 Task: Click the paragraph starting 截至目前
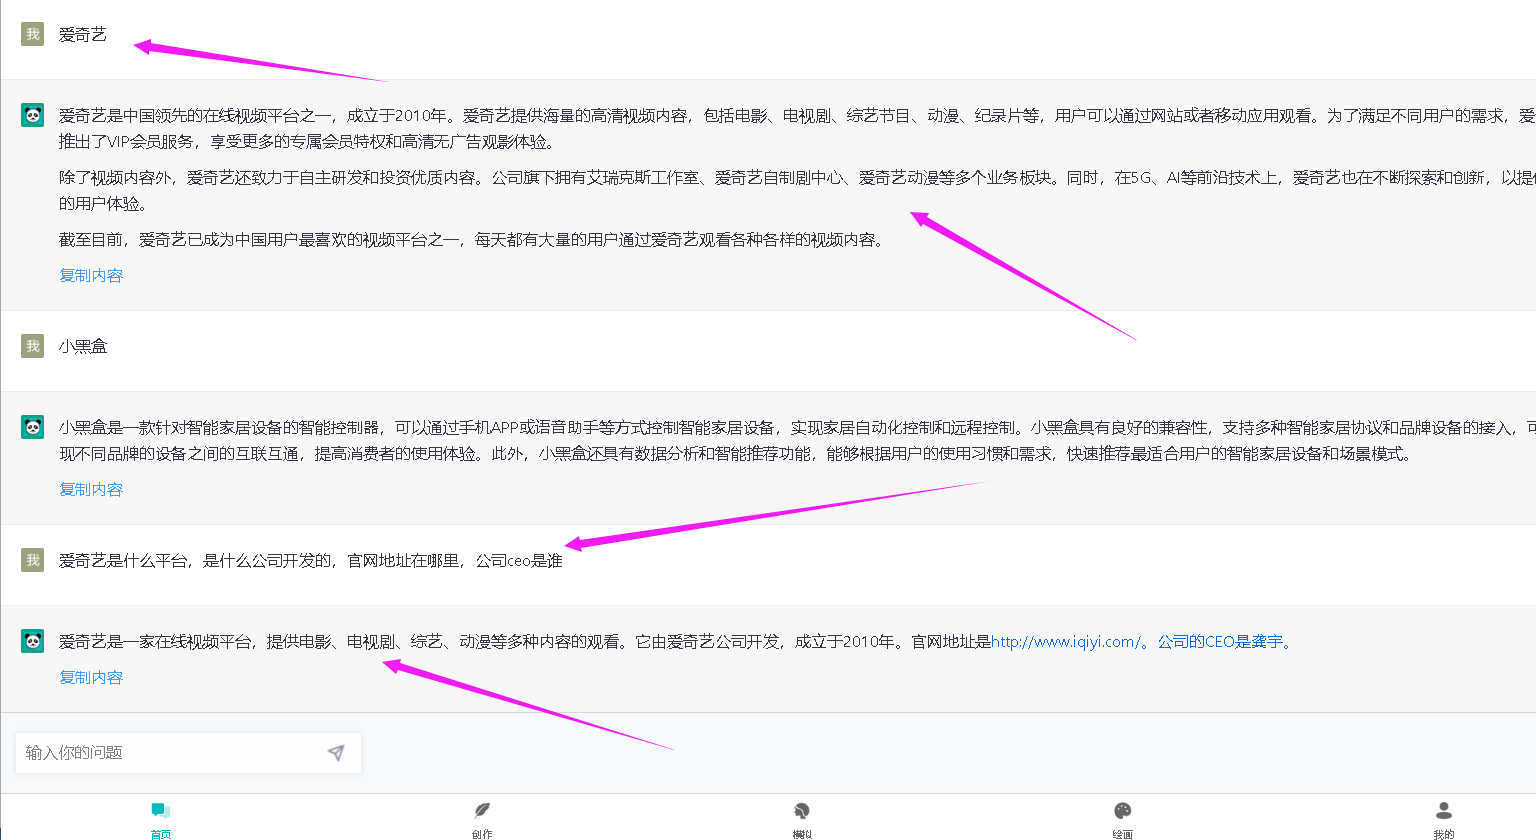(x=472, y=239)
